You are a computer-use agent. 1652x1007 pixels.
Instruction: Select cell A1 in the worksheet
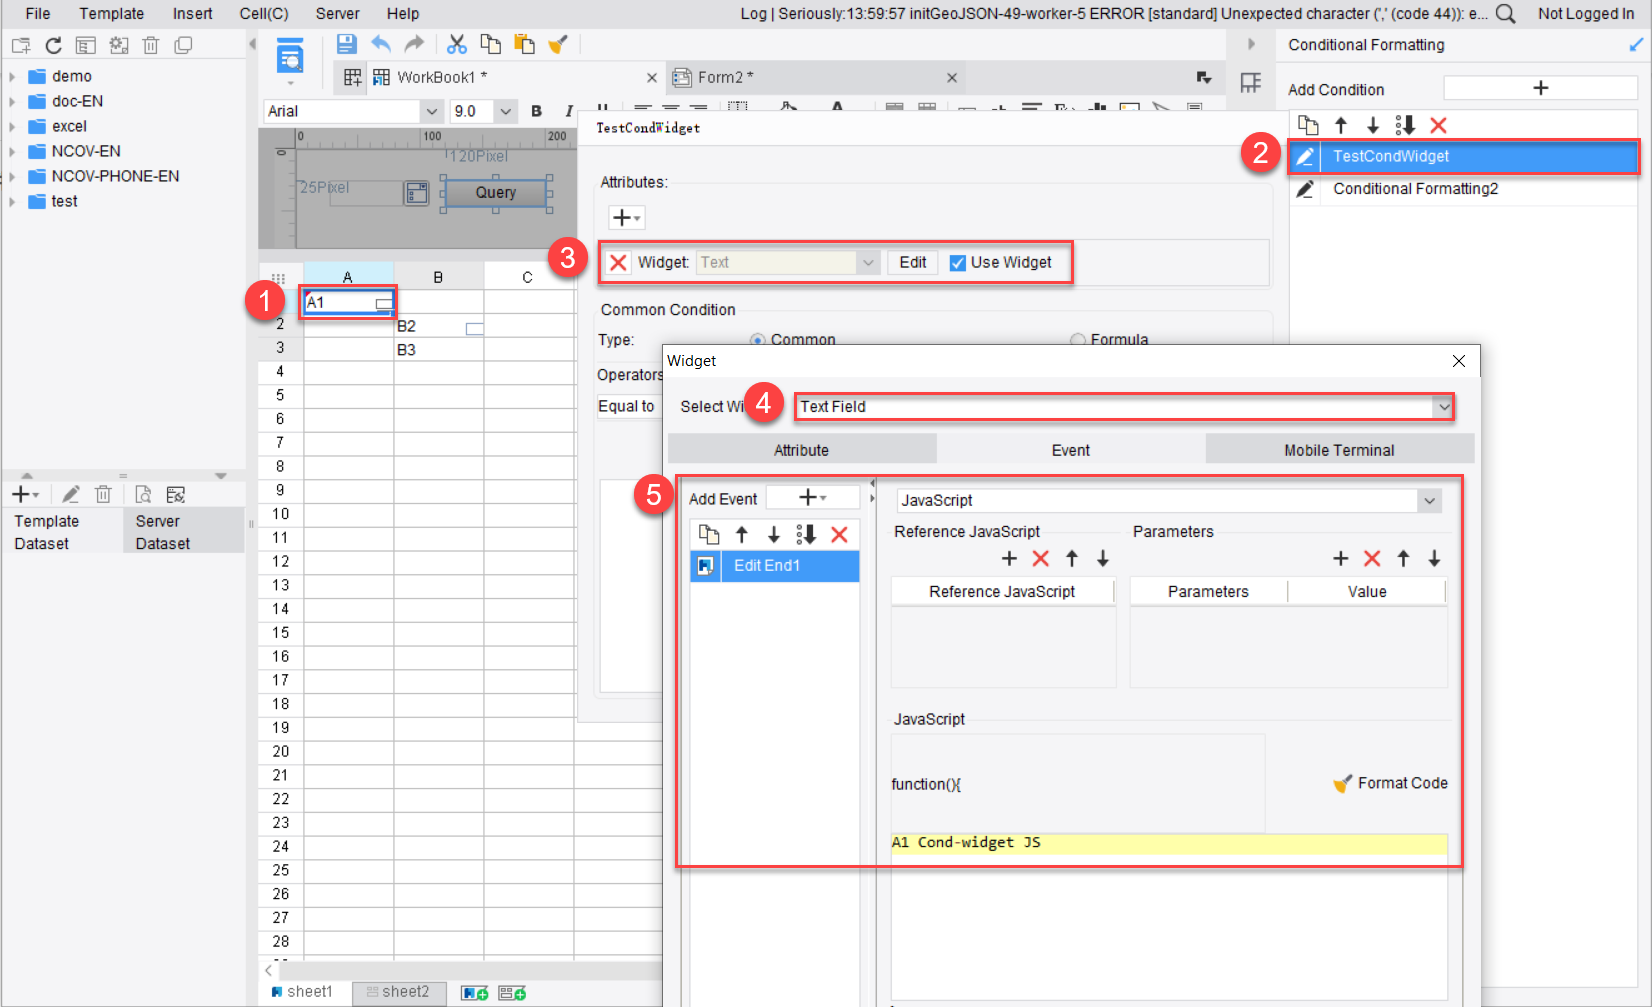pos(348,302)
